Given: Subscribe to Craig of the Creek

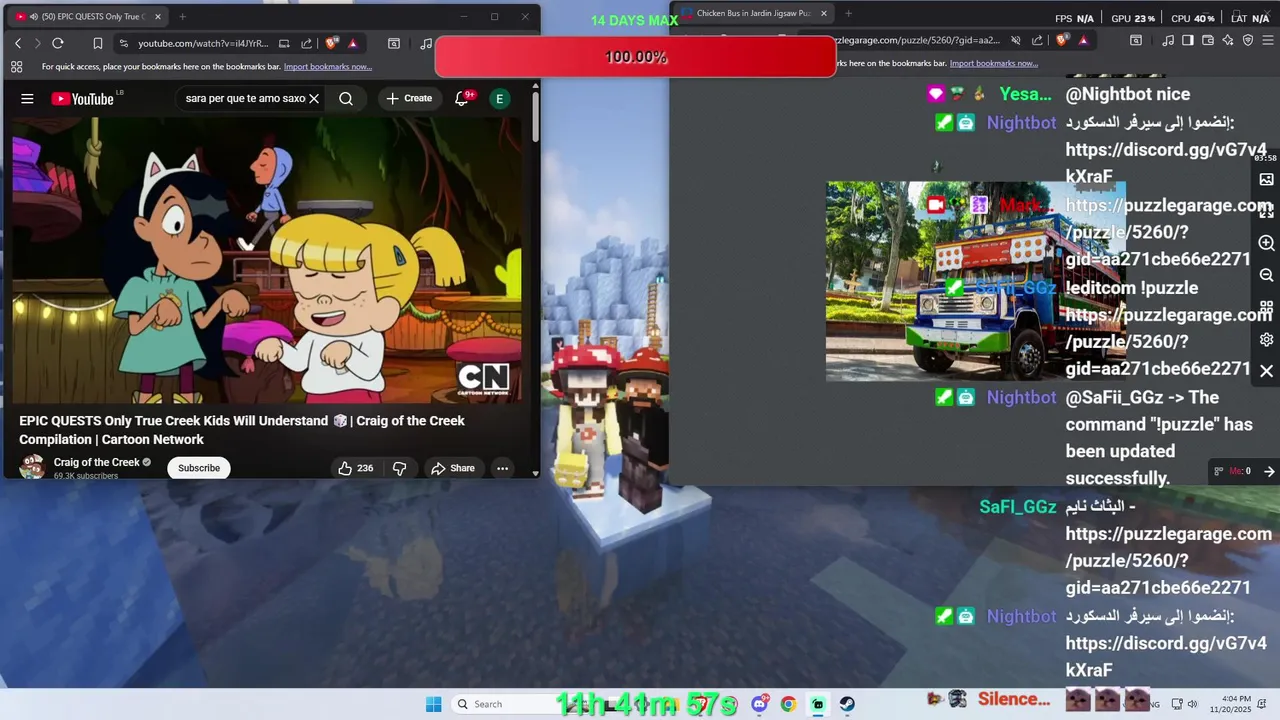Looking at the screenshot, I should click(x=199, y=468).
